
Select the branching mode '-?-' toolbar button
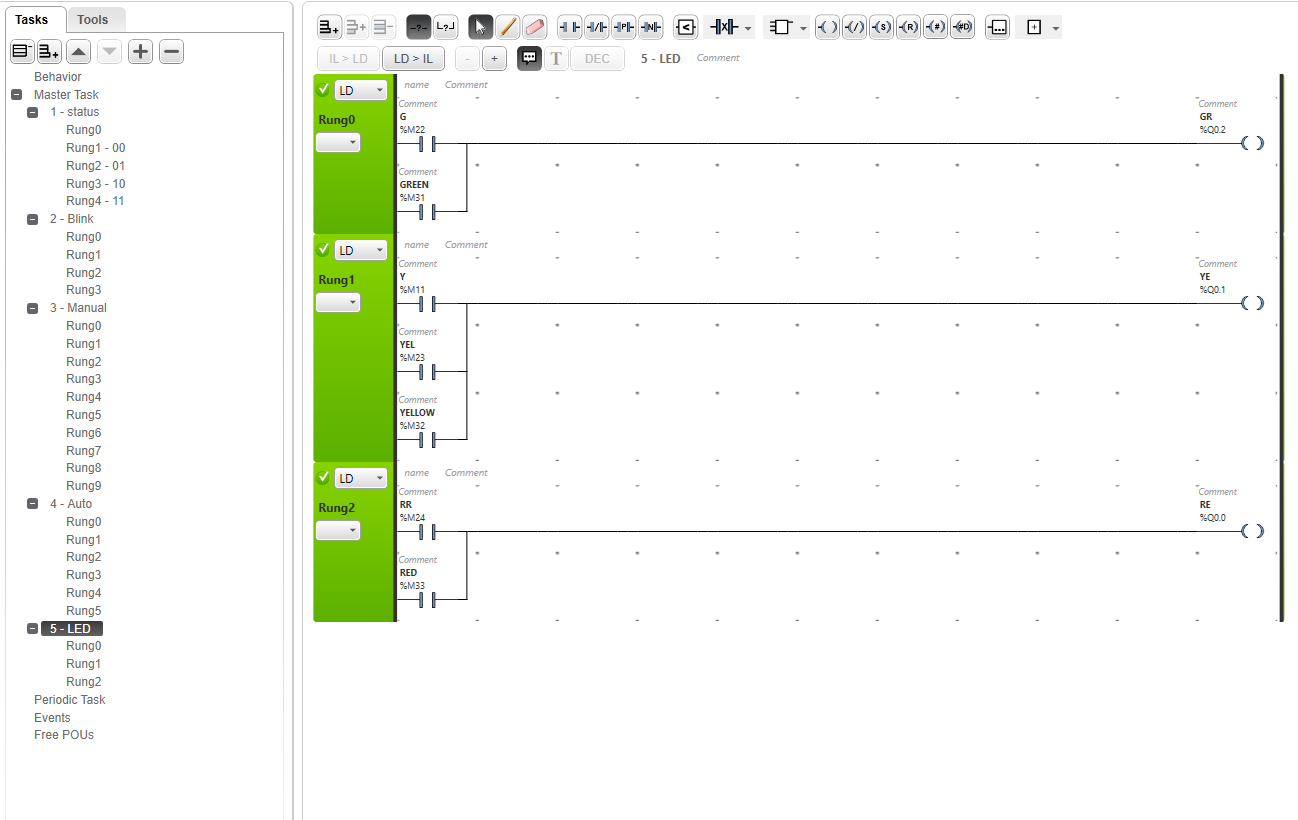[419, 27]
